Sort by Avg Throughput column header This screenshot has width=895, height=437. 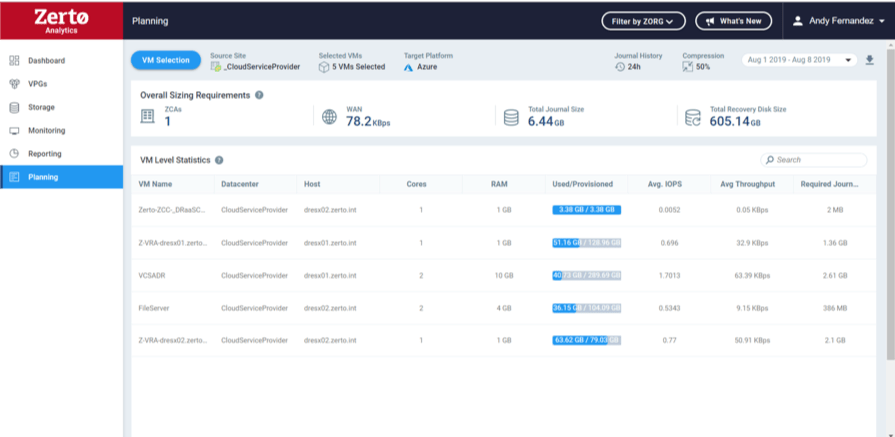click(747, 184)
